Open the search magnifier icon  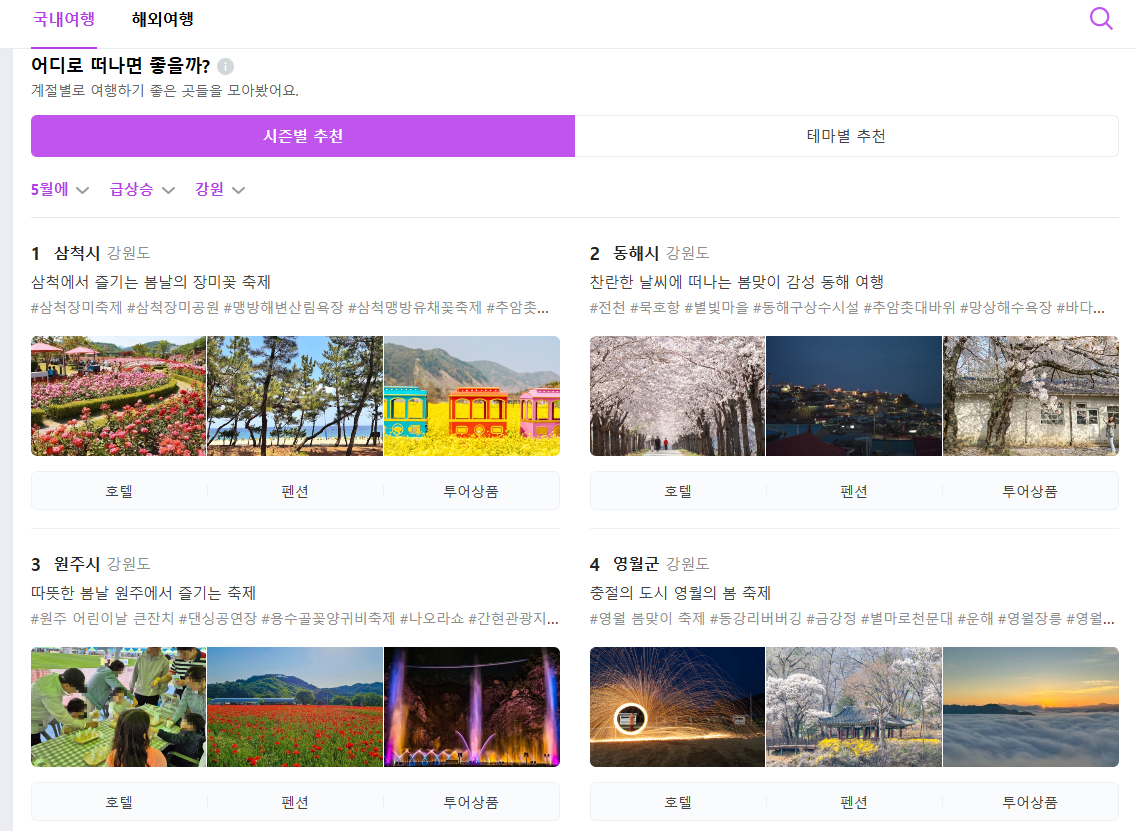click(1101, 18)
